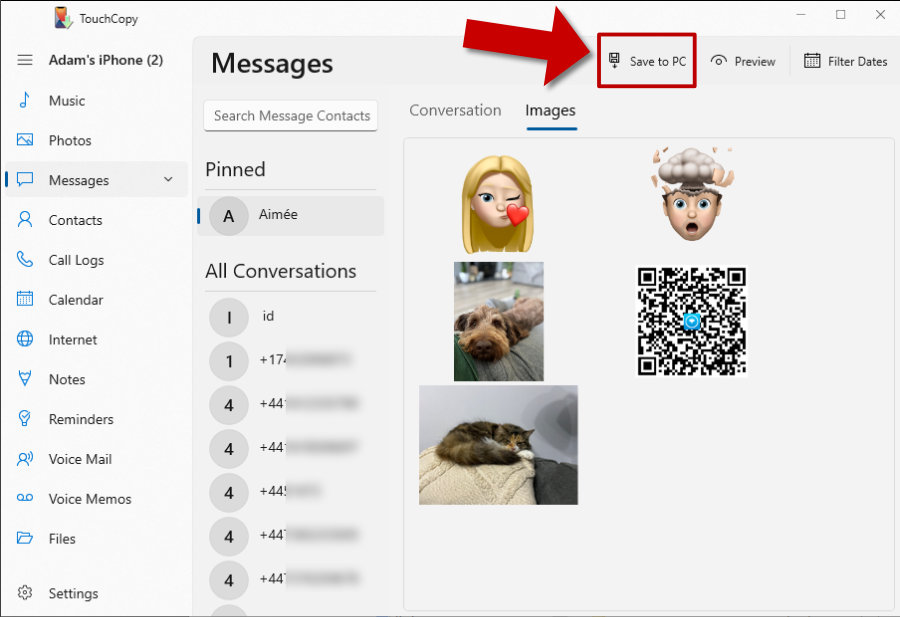This screenshot has height=617, width=900.
Task: Switch to the Conversation tab
Action: (455, 110)
